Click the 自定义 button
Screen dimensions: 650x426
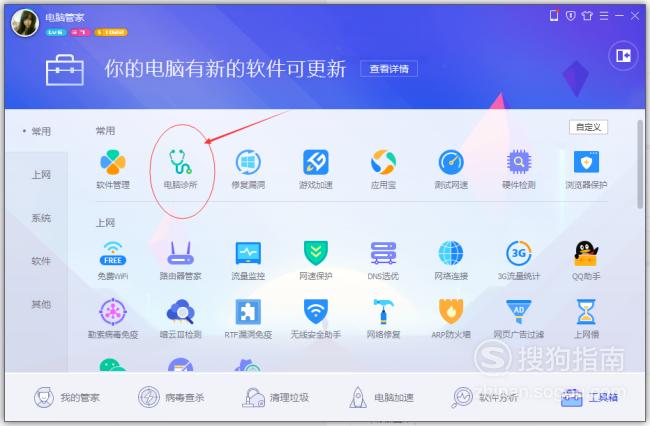[588, 127]
